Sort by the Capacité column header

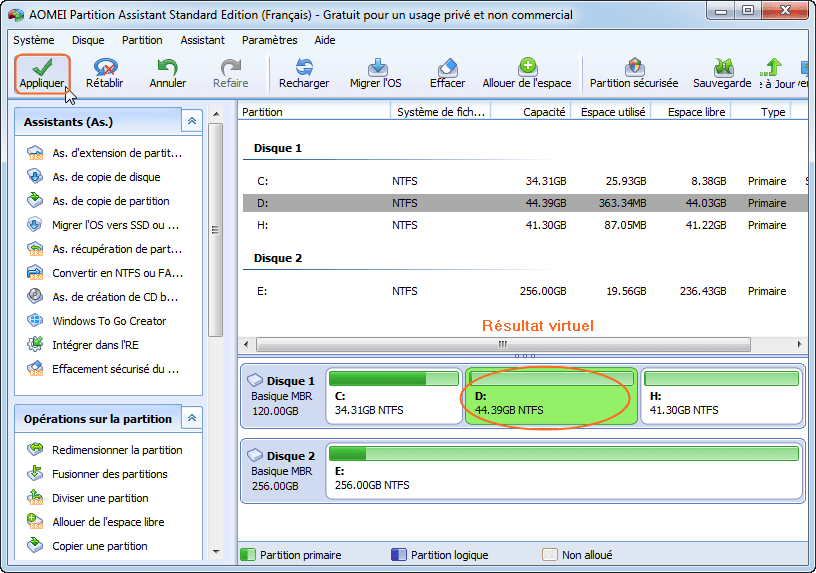tap(531, 112)
